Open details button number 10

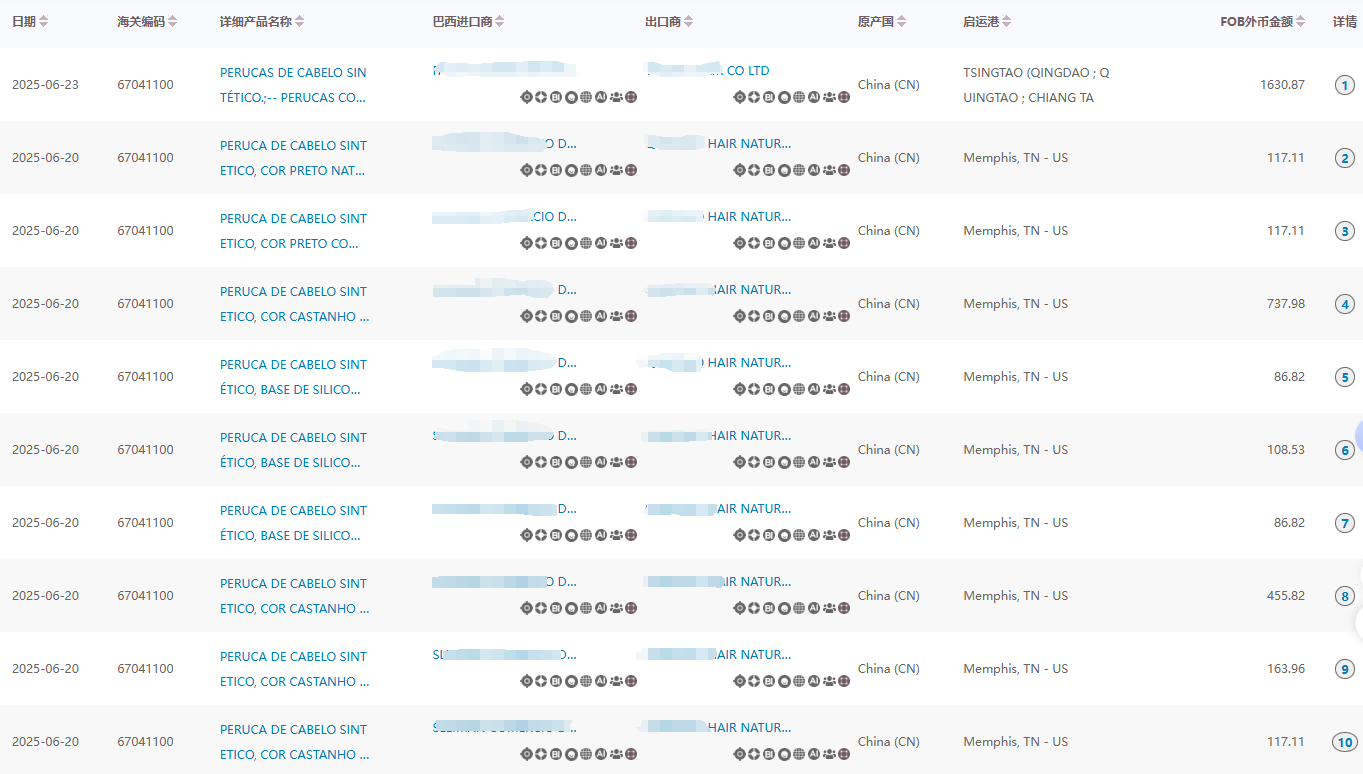click(1345, 742)
